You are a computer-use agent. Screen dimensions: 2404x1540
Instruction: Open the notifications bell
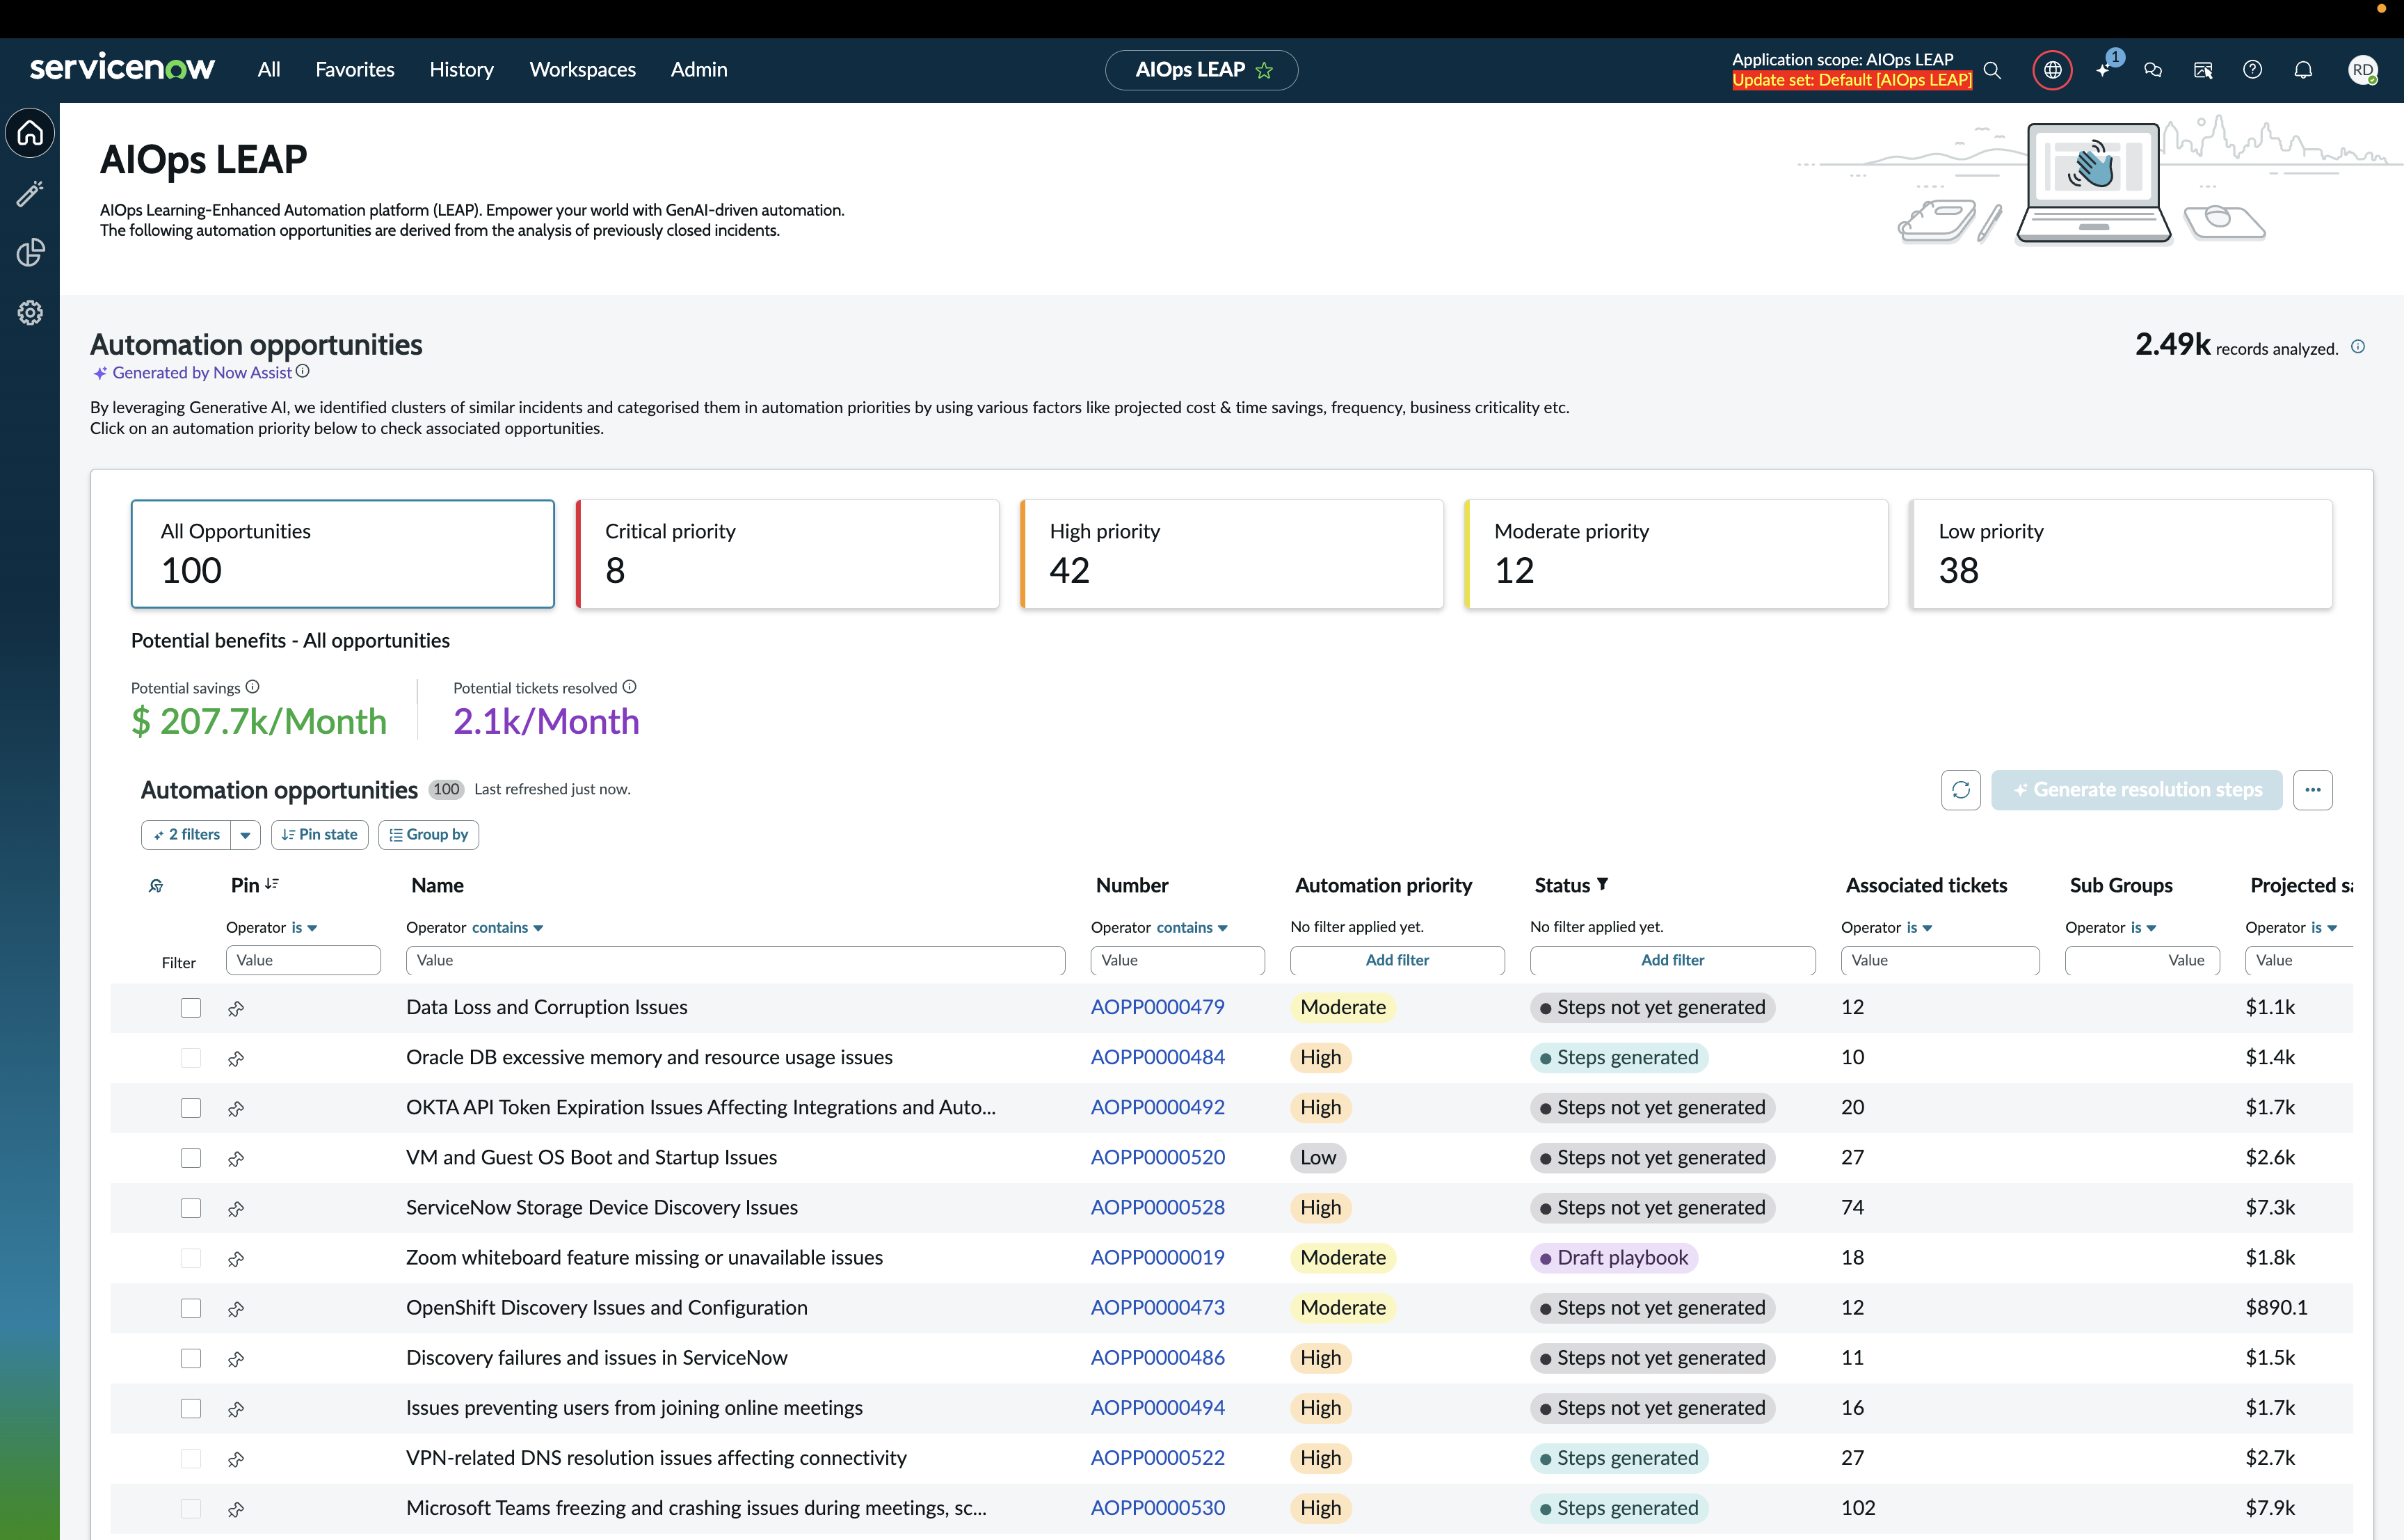[x=2303, y=70]
